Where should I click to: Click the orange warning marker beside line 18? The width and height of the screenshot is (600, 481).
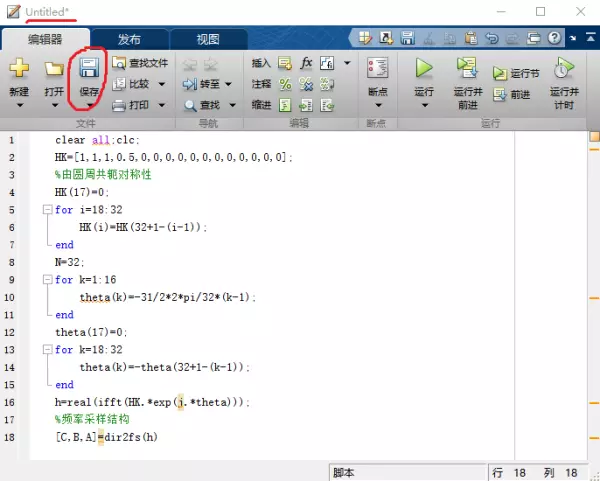click(x=594, y=438)
